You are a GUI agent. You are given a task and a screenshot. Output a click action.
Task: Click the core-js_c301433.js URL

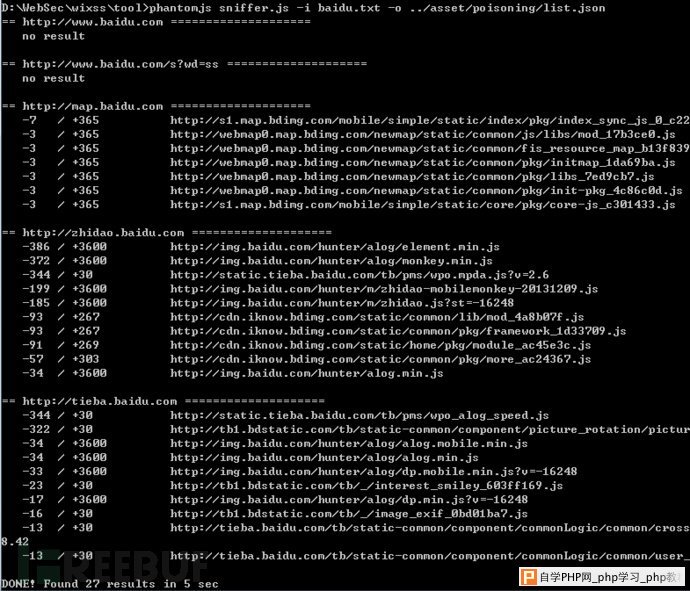(422, 204)
